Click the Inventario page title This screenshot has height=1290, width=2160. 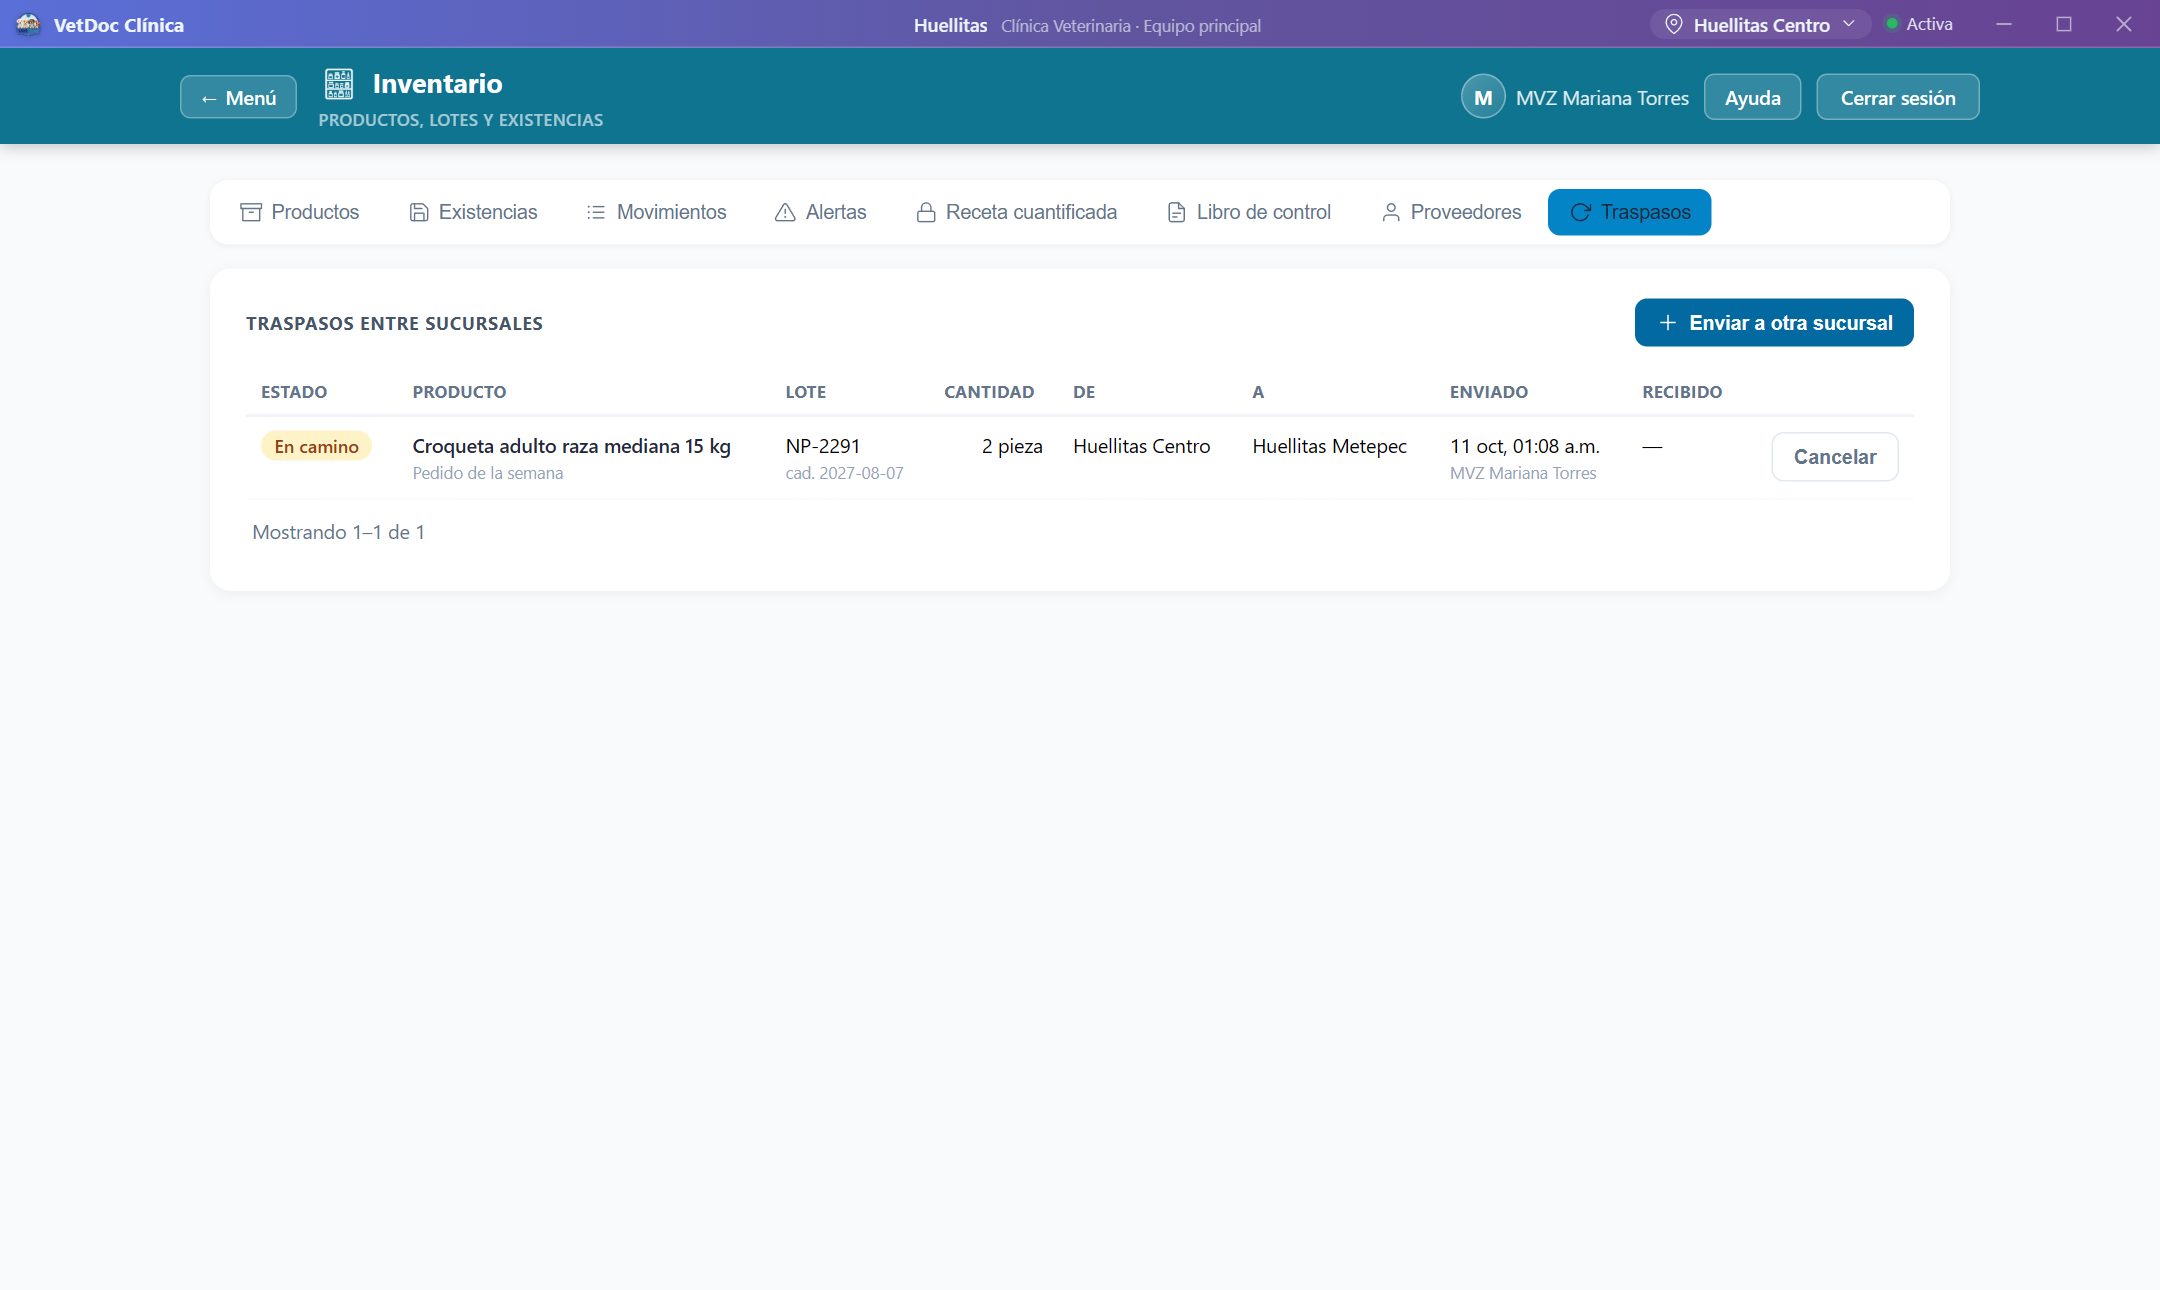[x=437, y=84]
